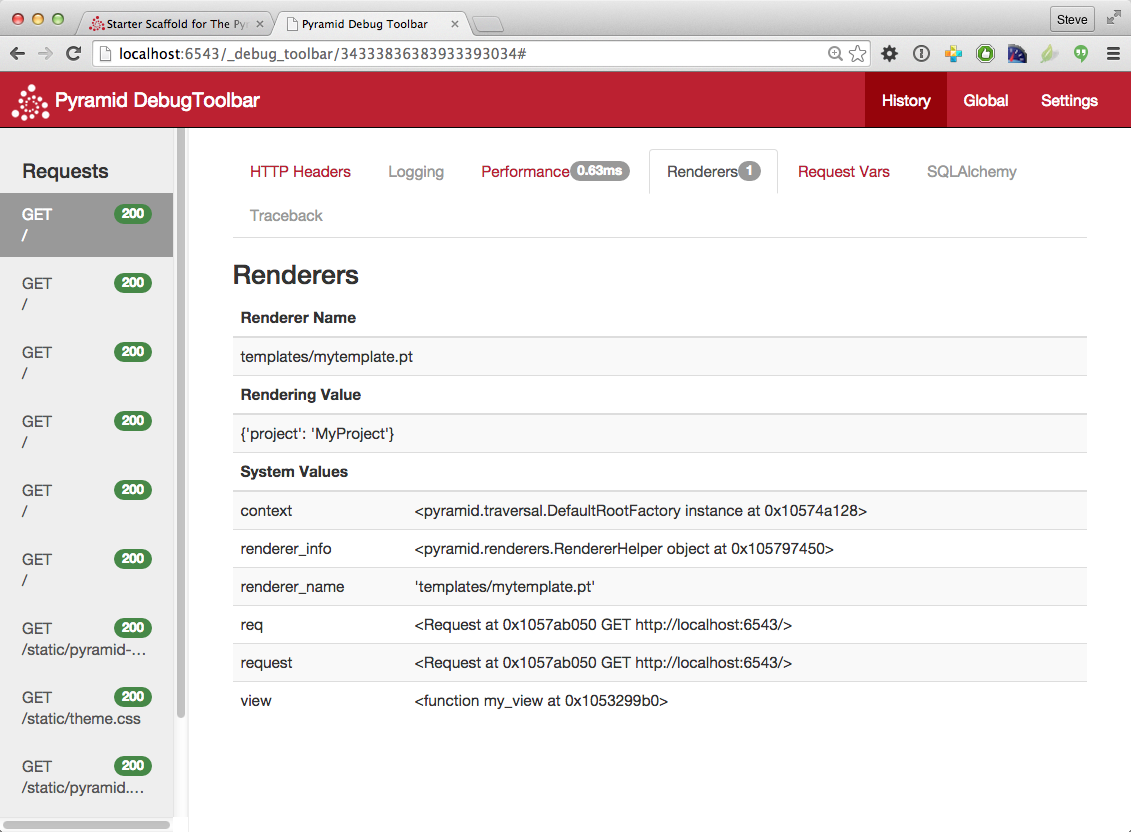Click the zoom magnifier icon in address bar
1131x832 pixels.
tap(835, 54)
